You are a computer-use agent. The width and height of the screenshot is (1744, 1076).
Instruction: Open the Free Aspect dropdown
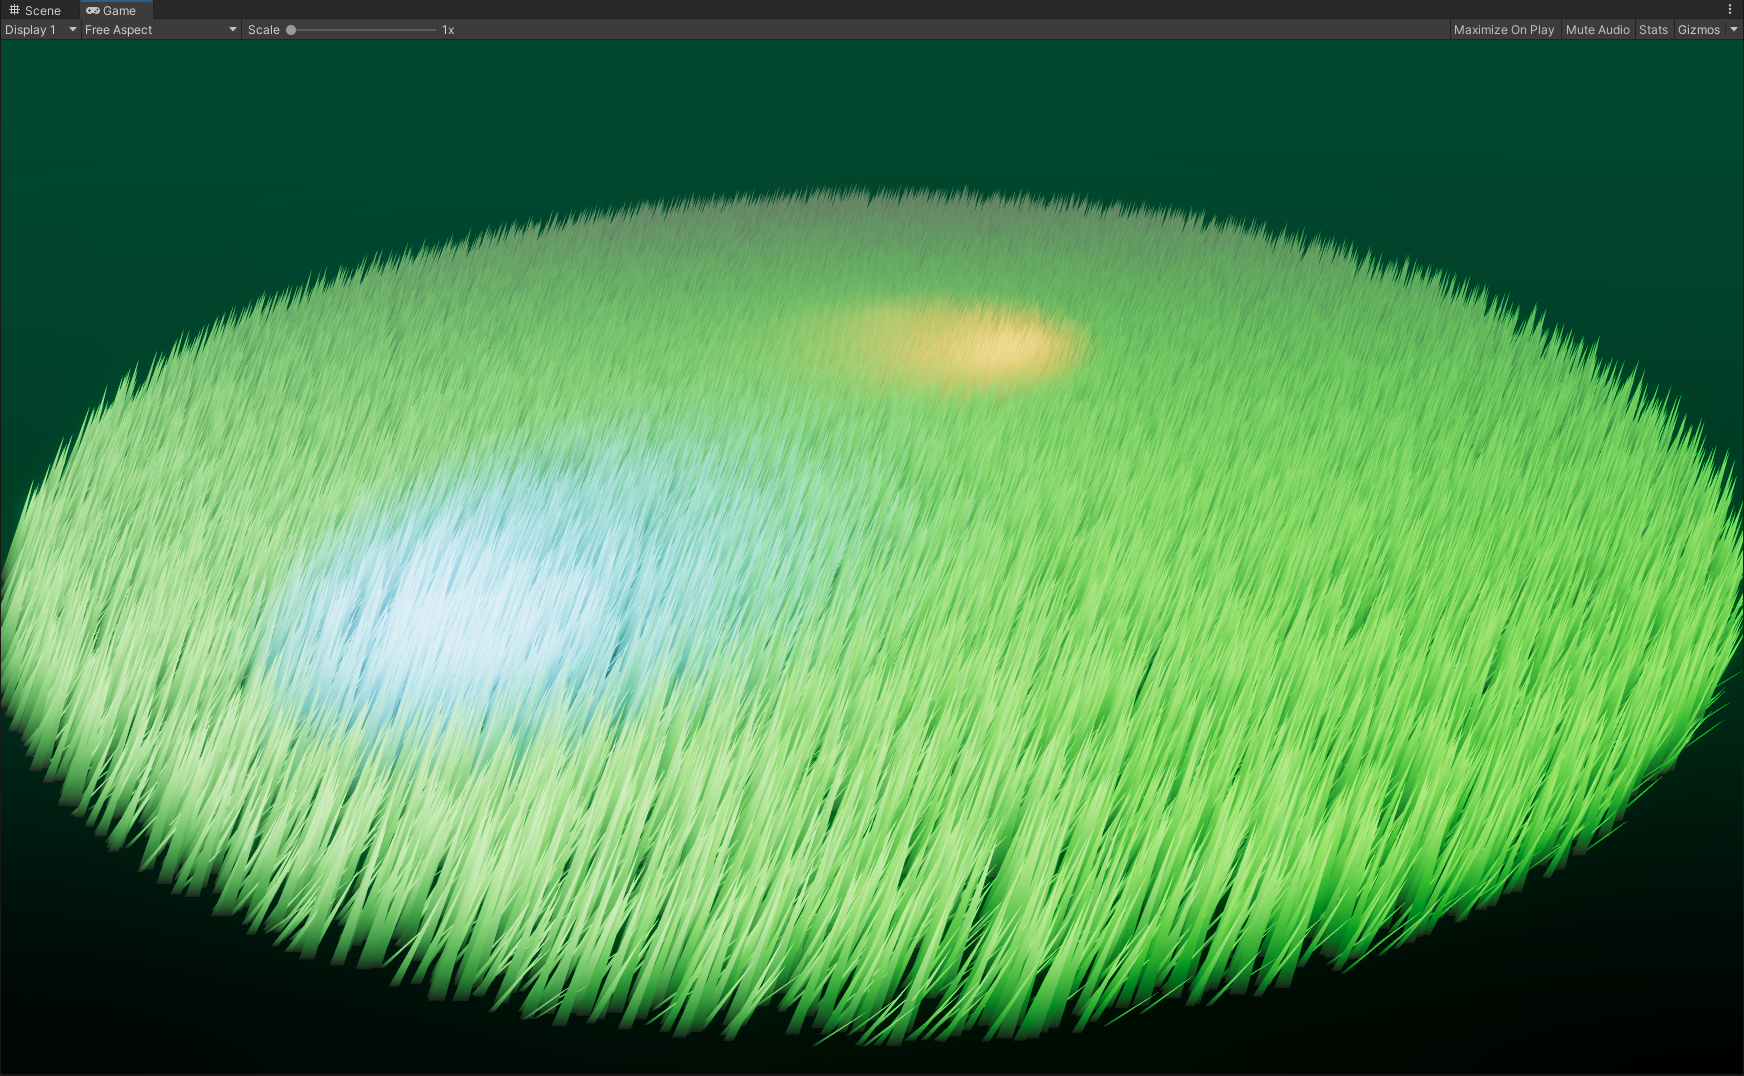pyautogui.click(x=161, y=30)
